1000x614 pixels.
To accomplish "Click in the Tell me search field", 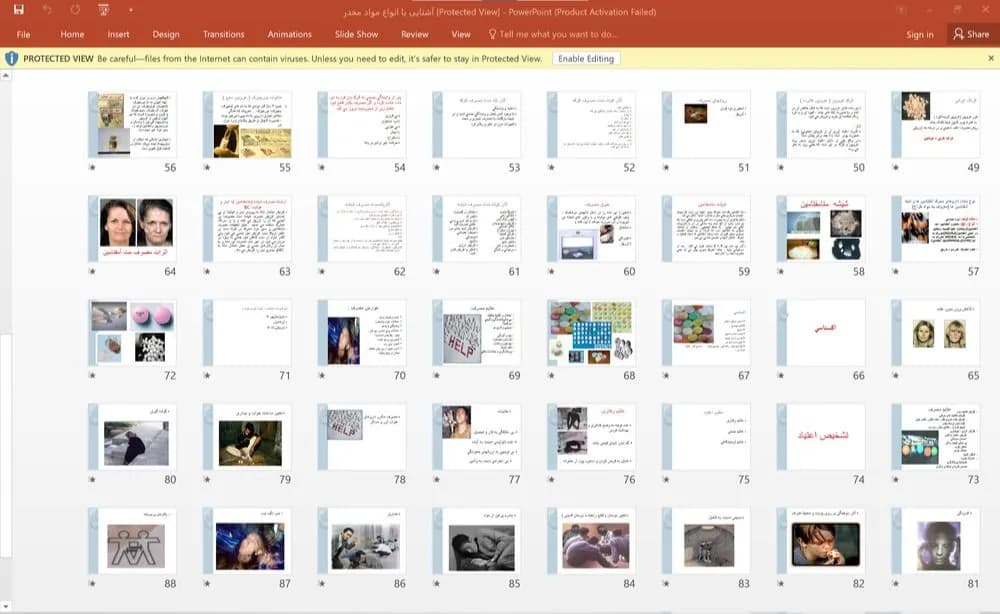I will [558, 34].
